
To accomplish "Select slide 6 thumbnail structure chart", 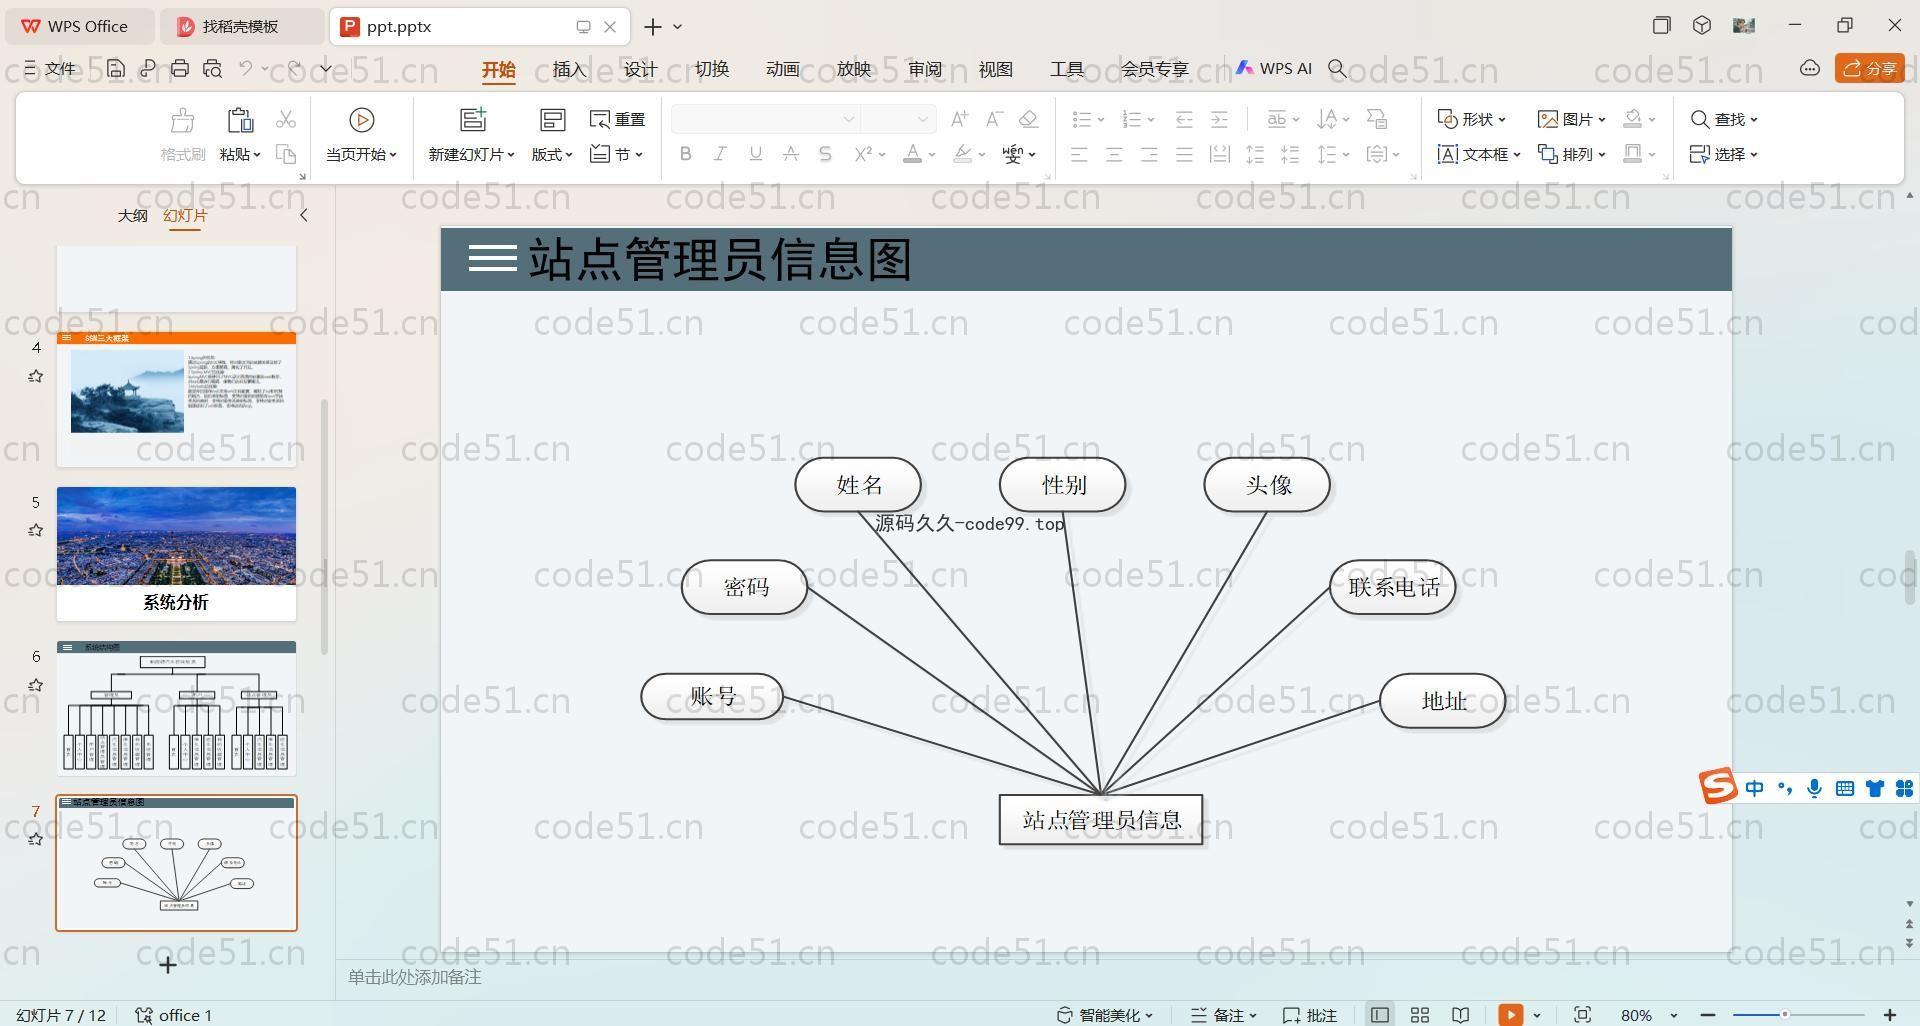I will coord(176,708).
